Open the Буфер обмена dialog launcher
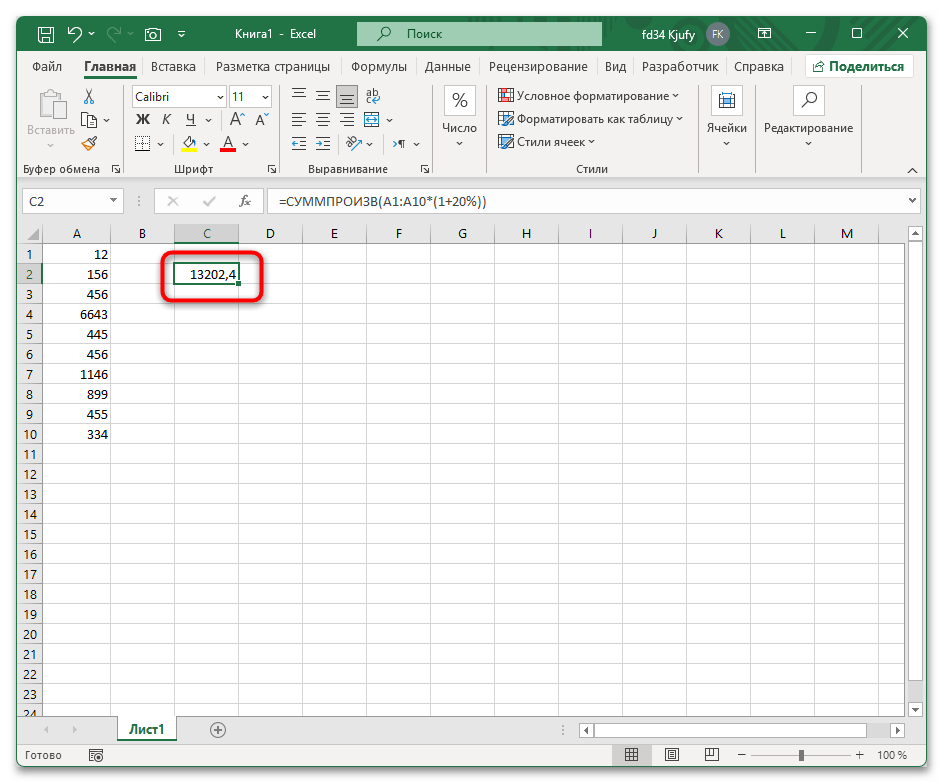 pyautogui.click(x=116, y=170)
